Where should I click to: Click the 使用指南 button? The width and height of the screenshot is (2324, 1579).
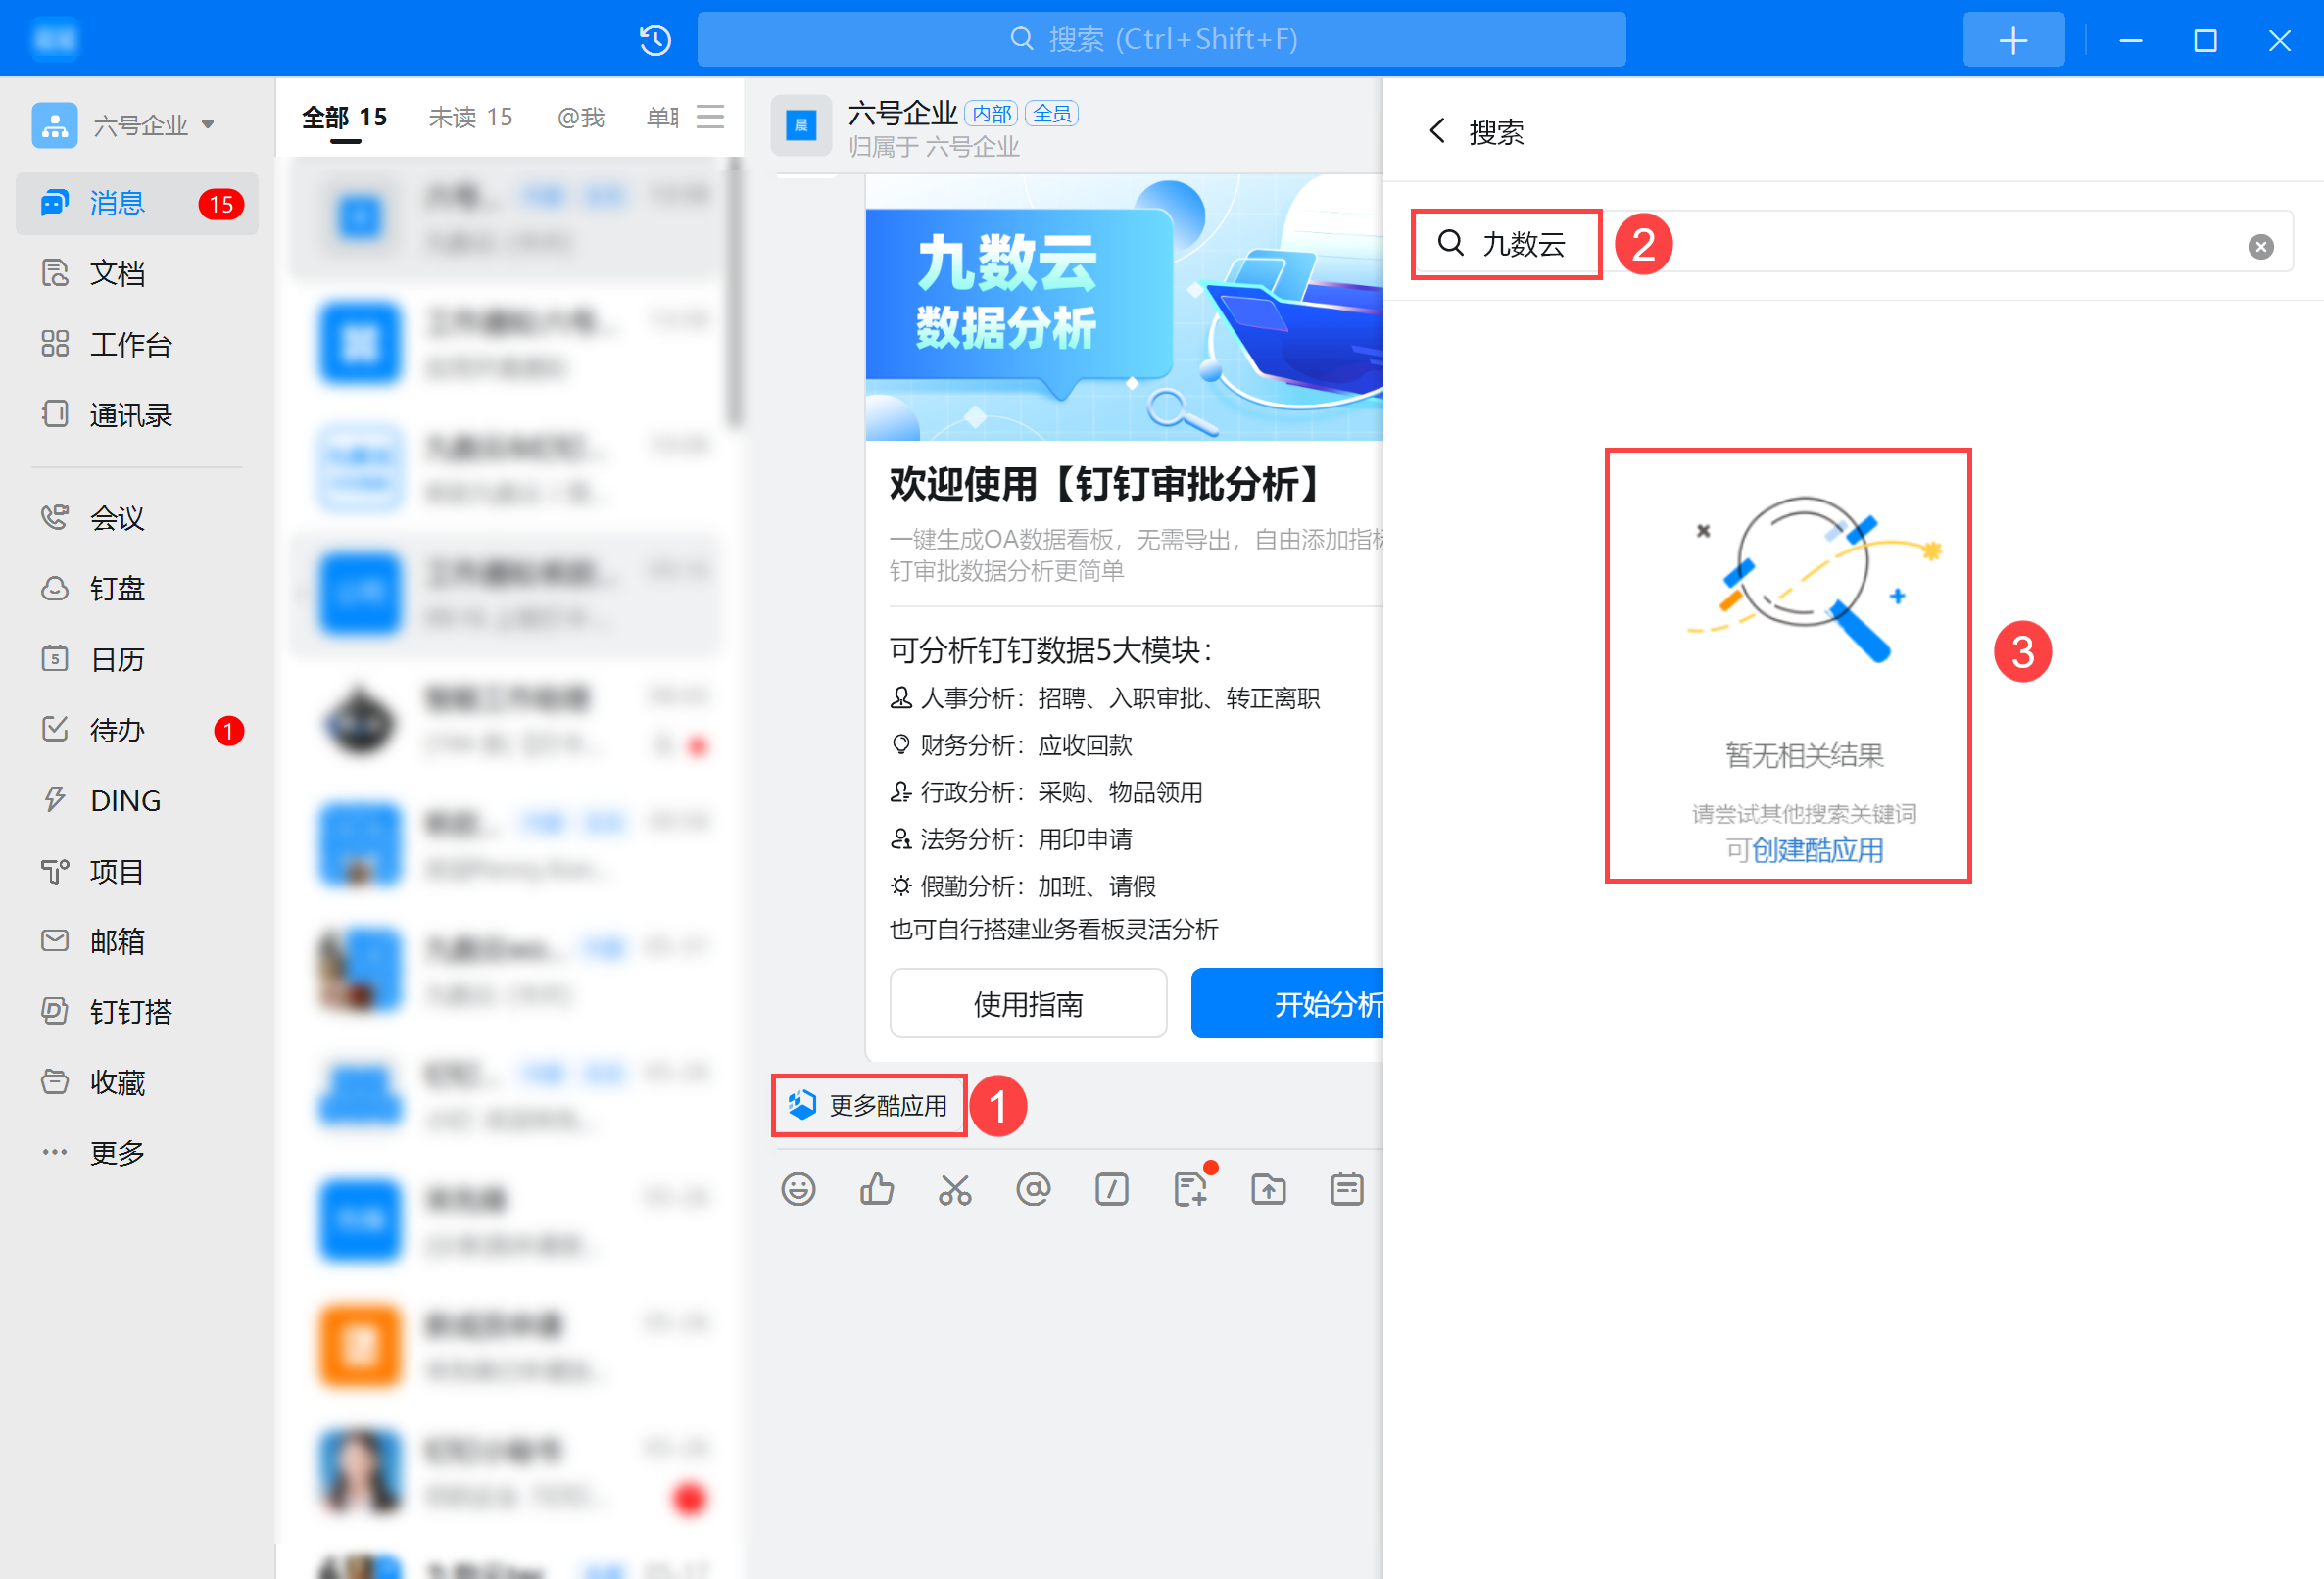[1028, 1003]
